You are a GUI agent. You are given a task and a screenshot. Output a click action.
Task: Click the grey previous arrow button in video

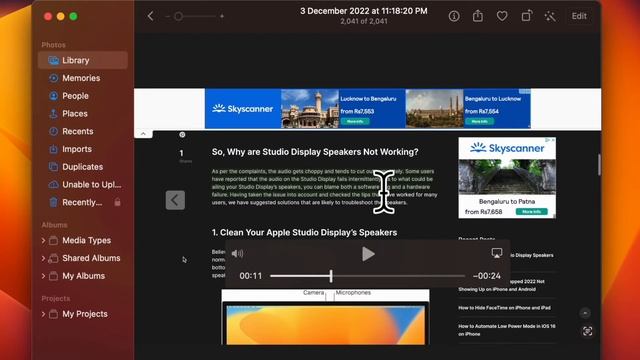tap(175, 200)
